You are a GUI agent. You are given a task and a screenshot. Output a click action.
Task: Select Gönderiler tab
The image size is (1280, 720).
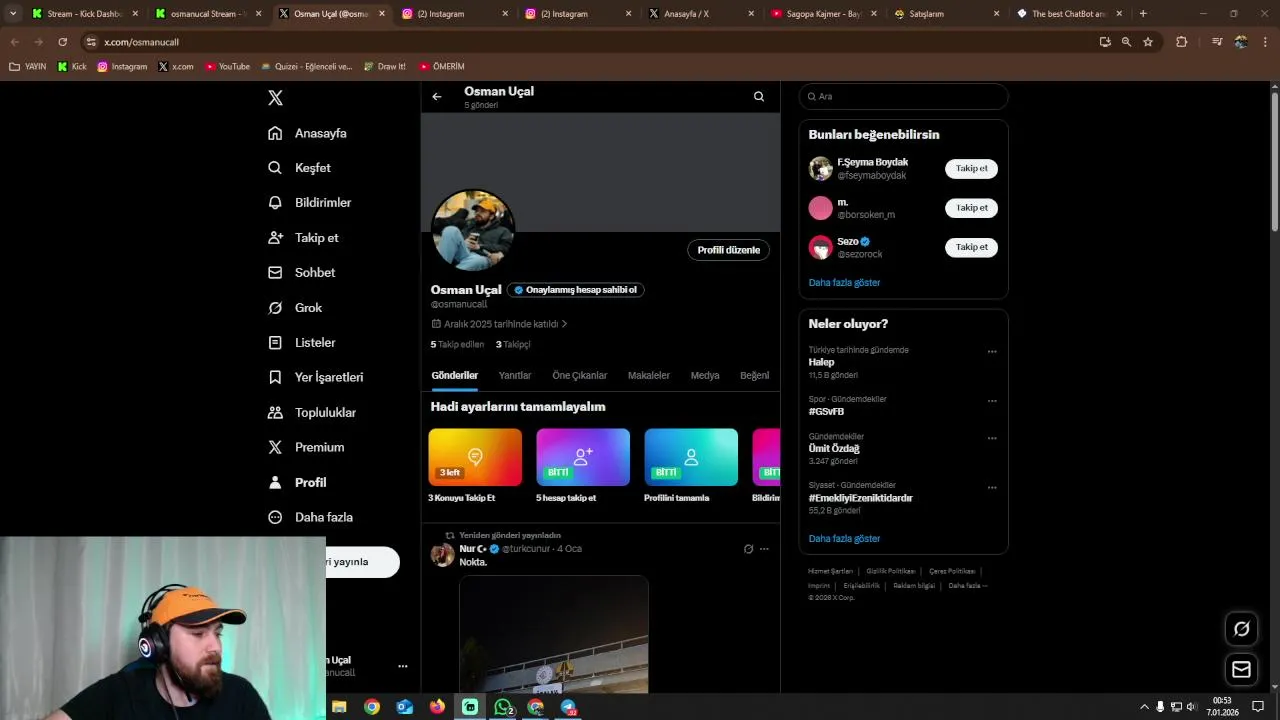[455, 376]
